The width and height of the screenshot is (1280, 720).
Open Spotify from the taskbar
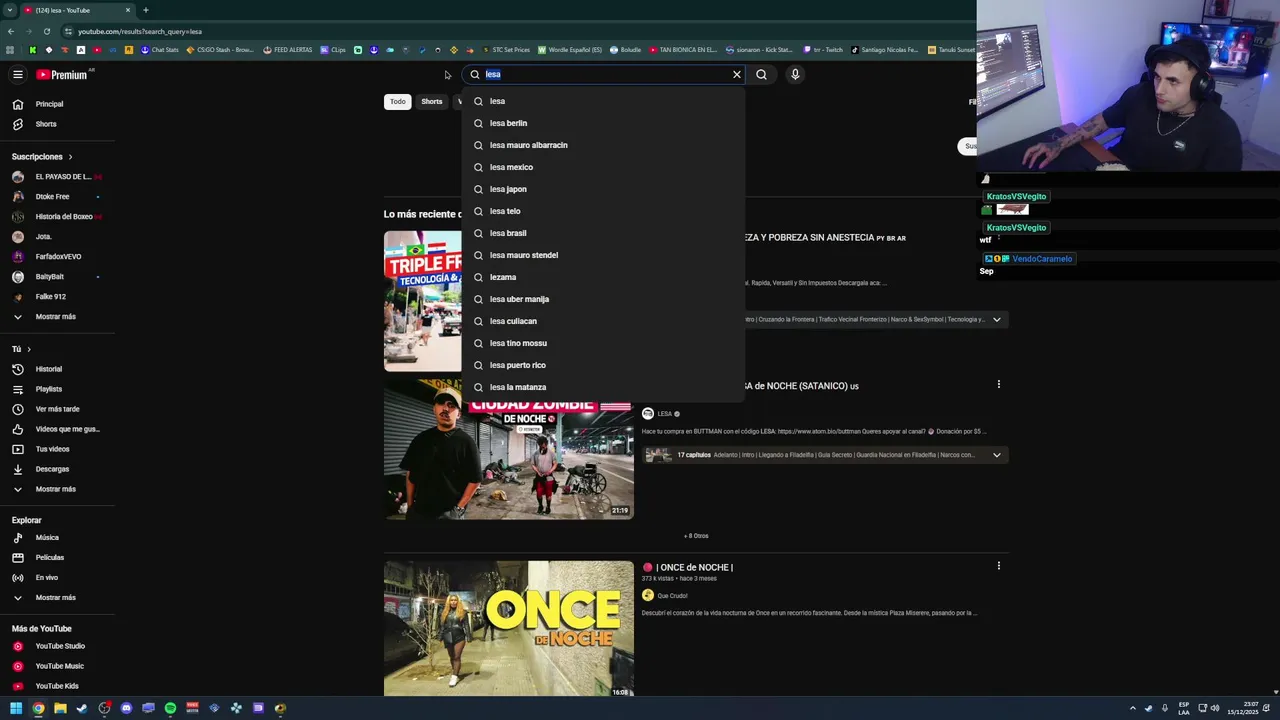point(170,708)
